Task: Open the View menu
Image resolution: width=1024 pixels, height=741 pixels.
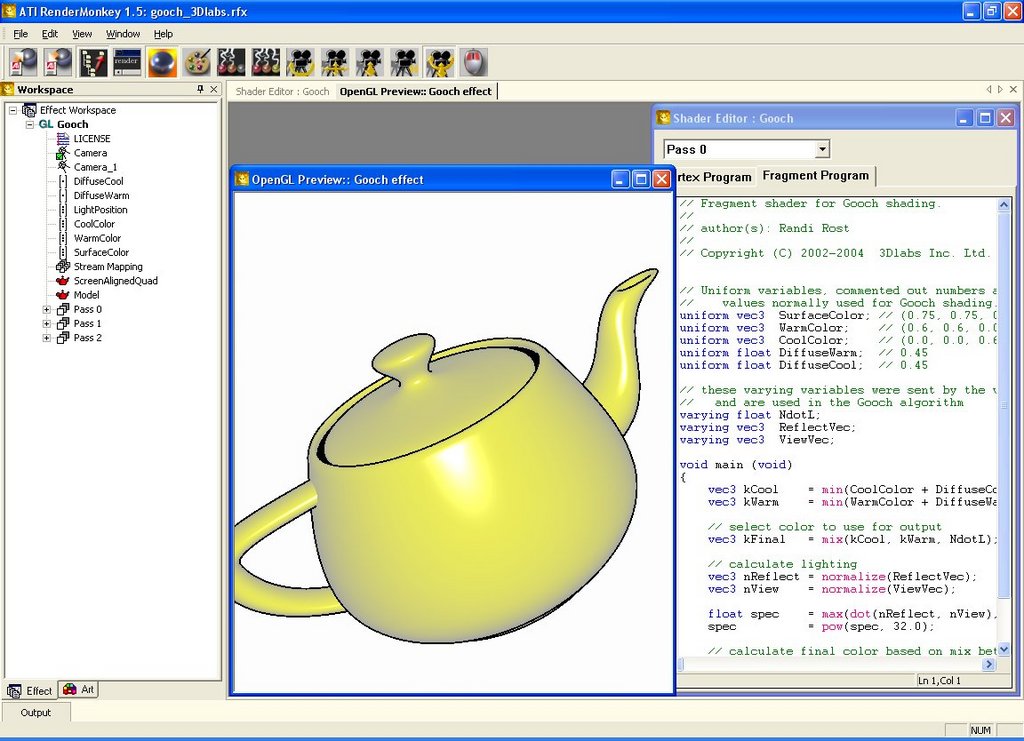Action: click(x=82, y=34)
